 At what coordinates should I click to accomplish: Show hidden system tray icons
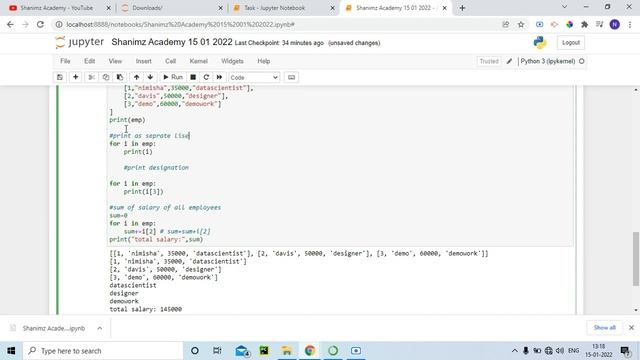coord(515,351)
